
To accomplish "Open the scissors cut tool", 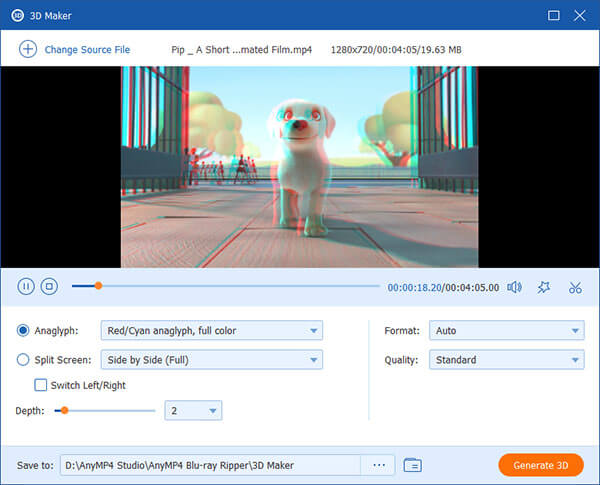I will pos(575,287).
